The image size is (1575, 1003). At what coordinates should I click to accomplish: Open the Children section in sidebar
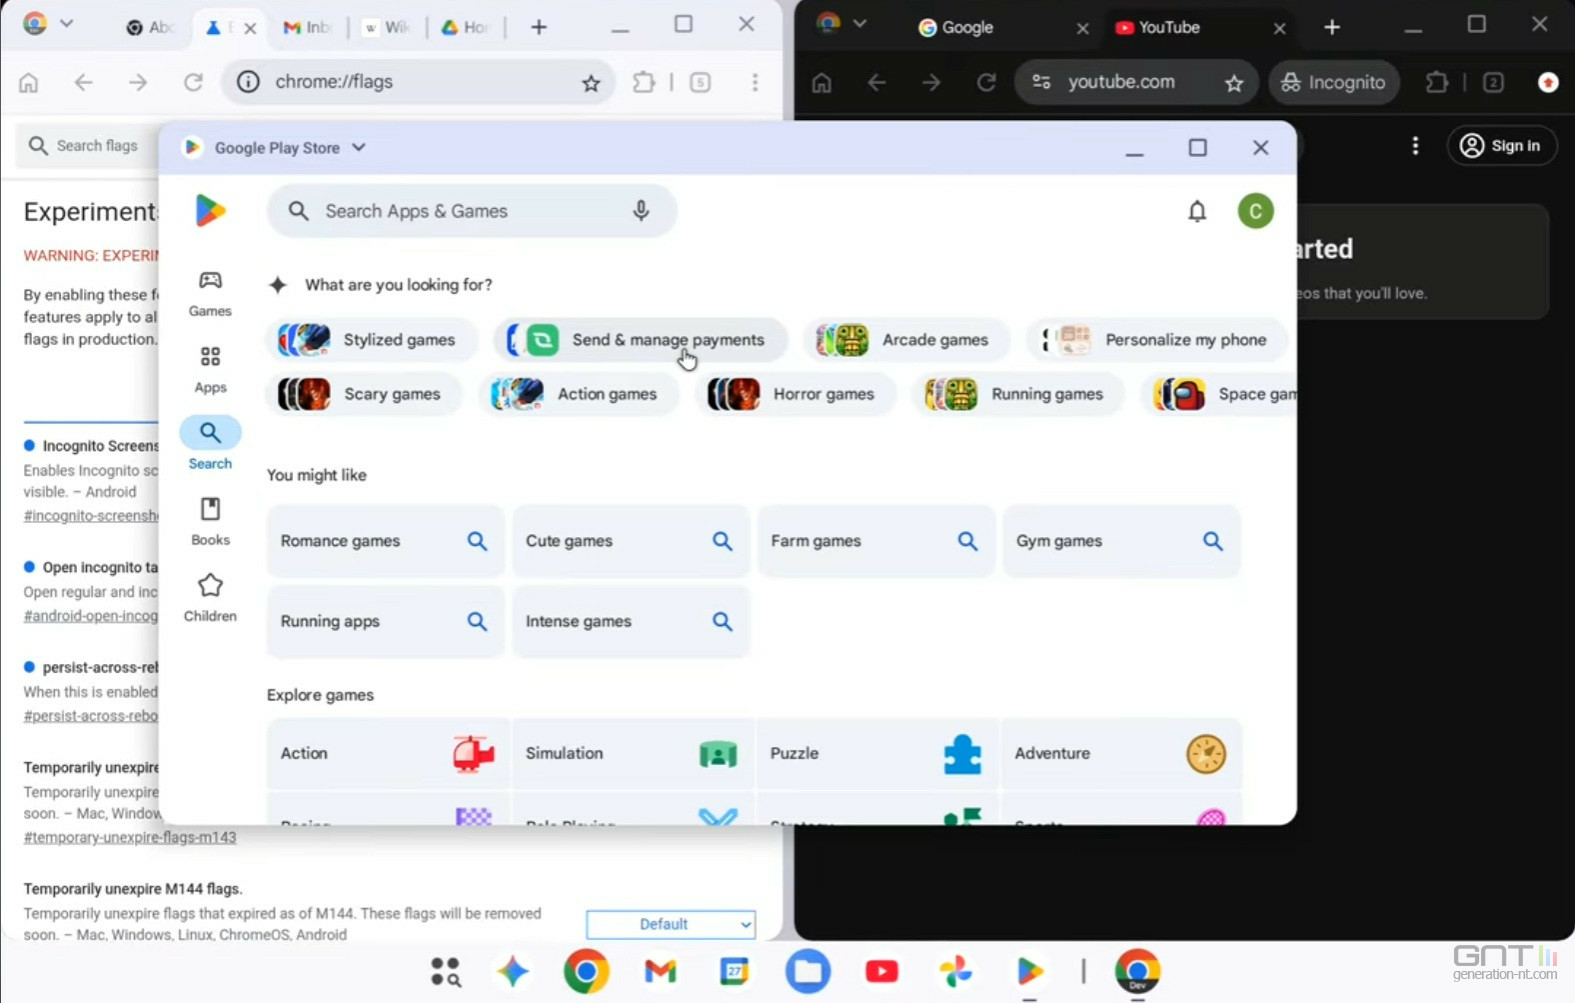[x=210, y=597]
